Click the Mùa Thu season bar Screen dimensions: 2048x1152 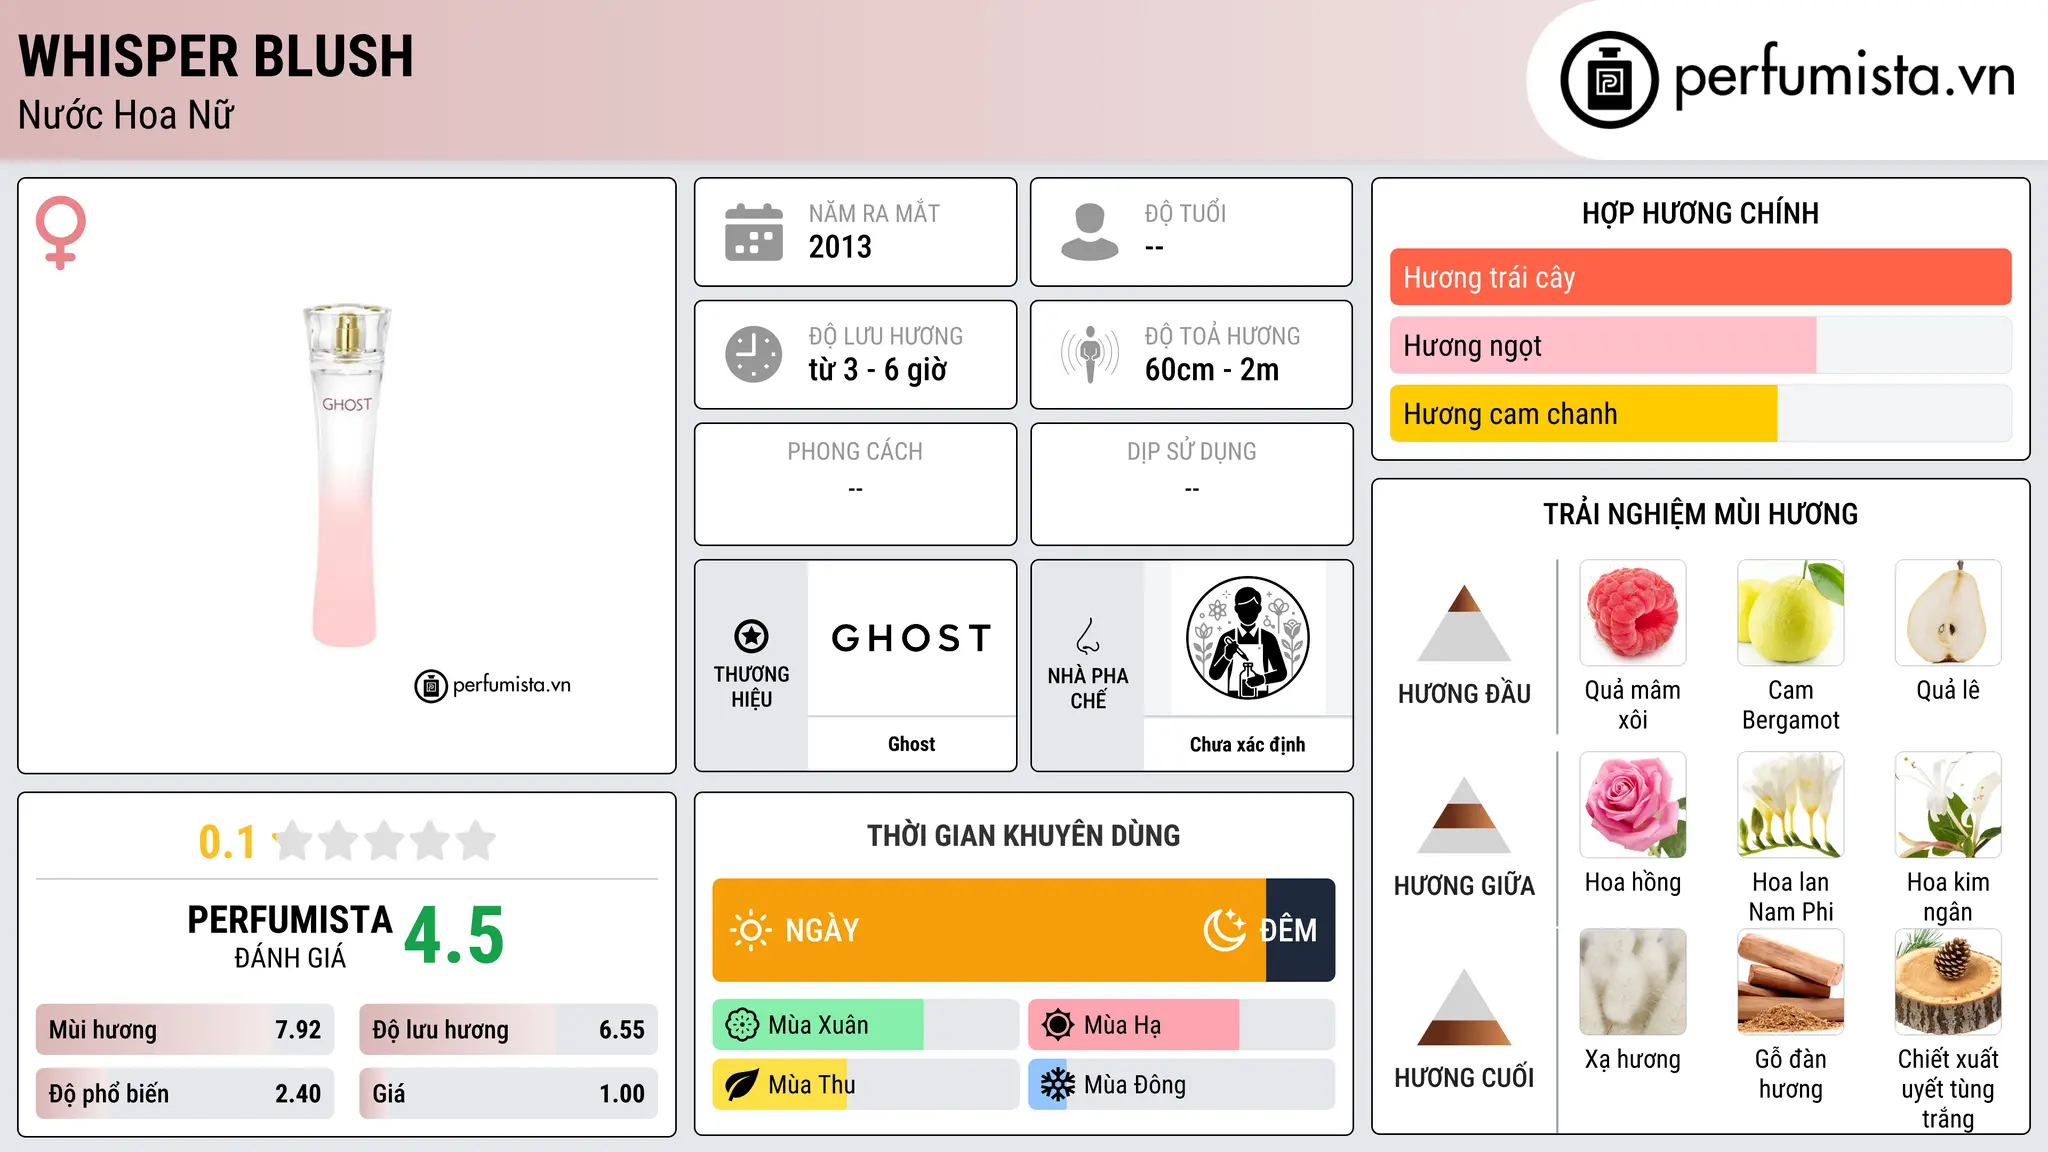pos(865,1085)
